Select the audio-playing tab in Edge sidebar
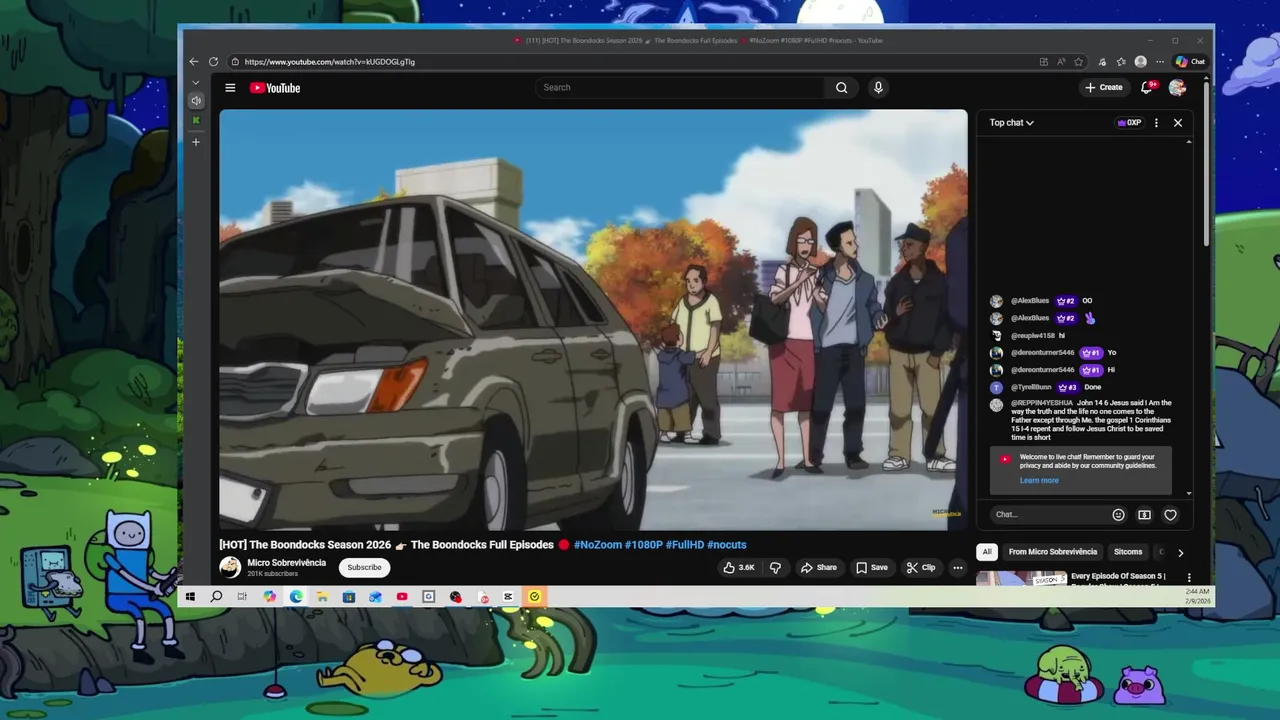The height and width of the screenshot is (720, 1280). pyautogui.click(x=196, y=100)
